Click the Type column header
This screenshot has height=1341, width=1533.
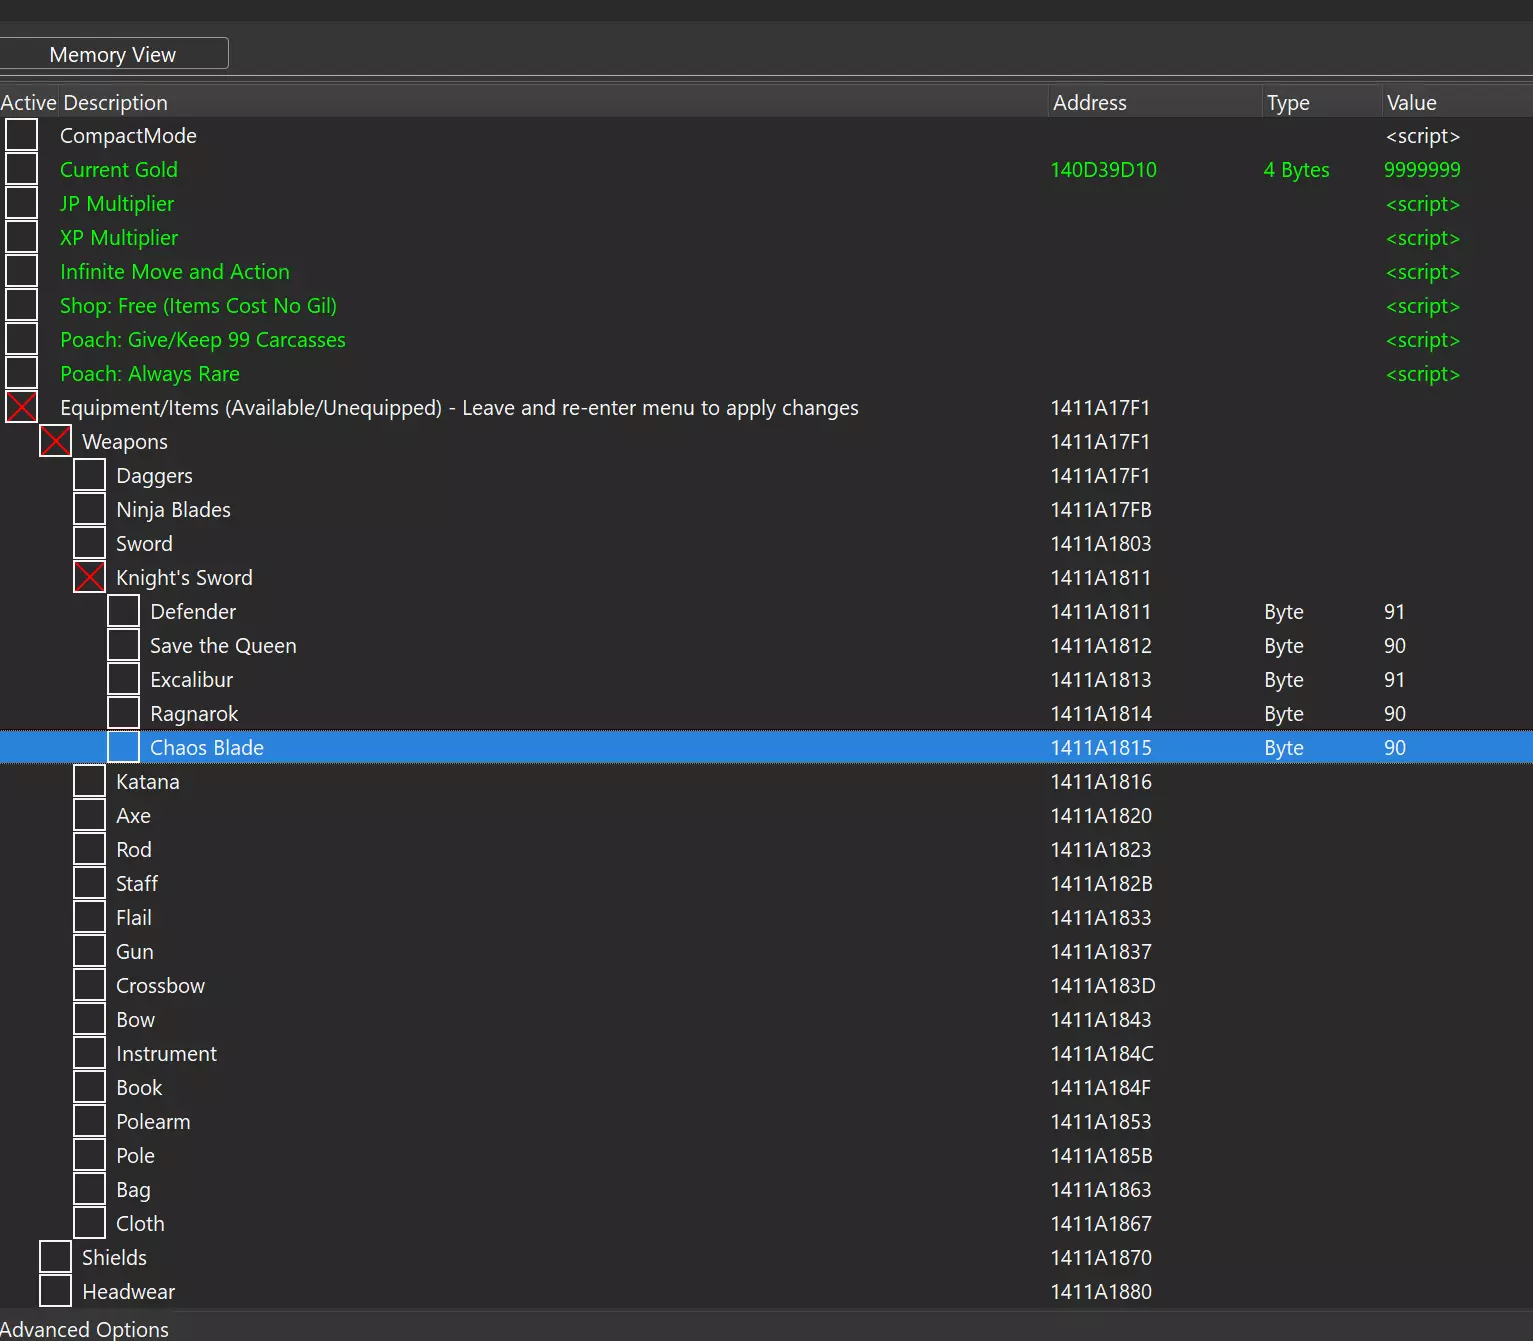coord(1288,103)
